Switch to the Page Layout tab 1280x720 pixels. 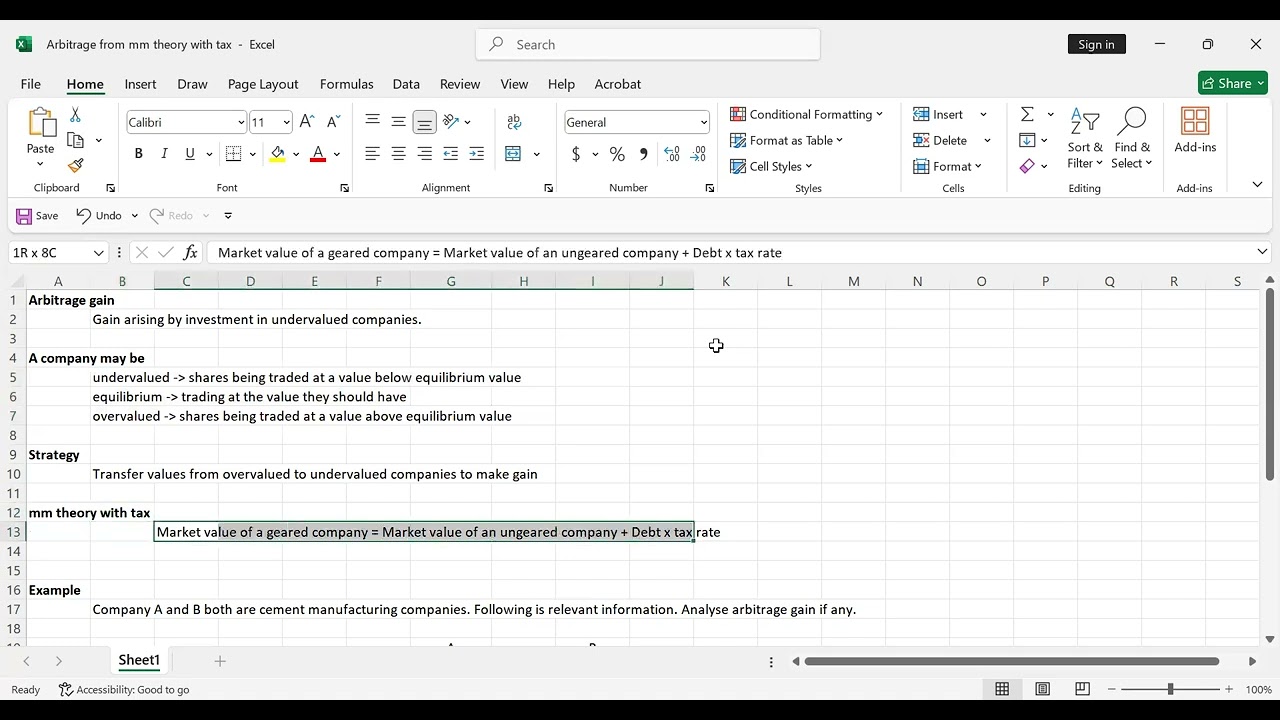click(x=263, y=84)
